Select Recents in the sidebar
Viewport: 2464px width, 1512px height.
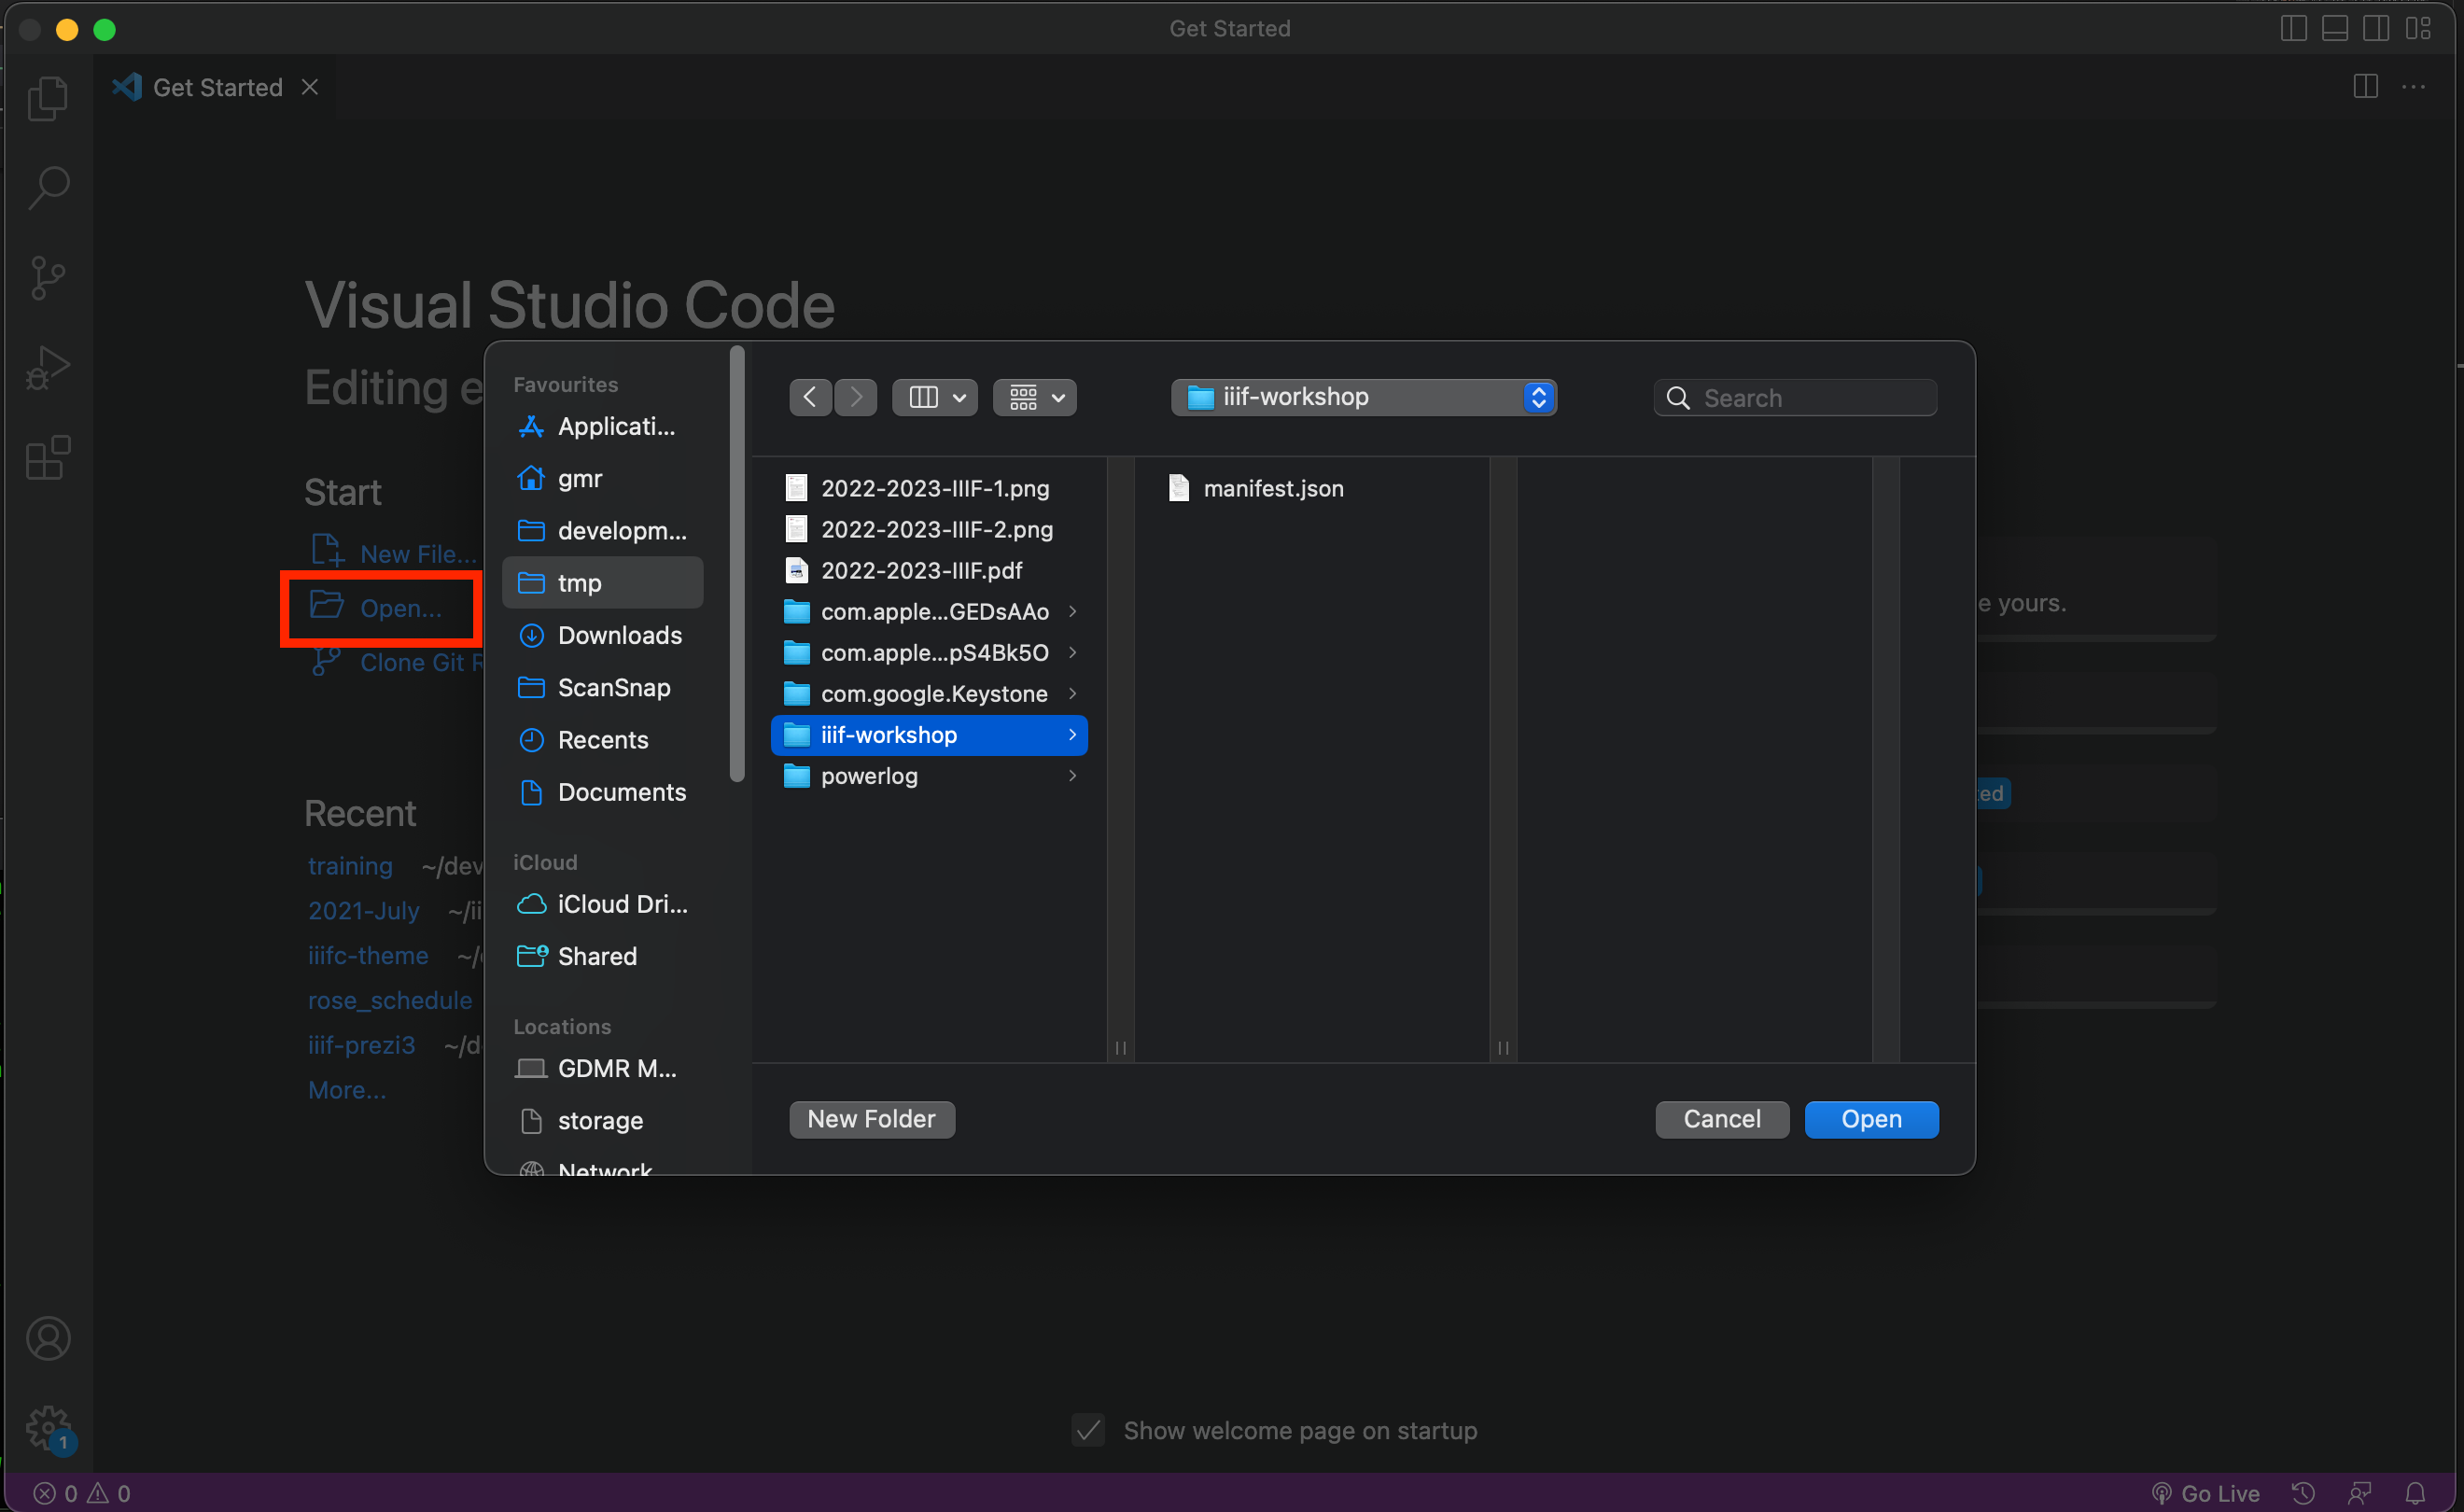603,739
